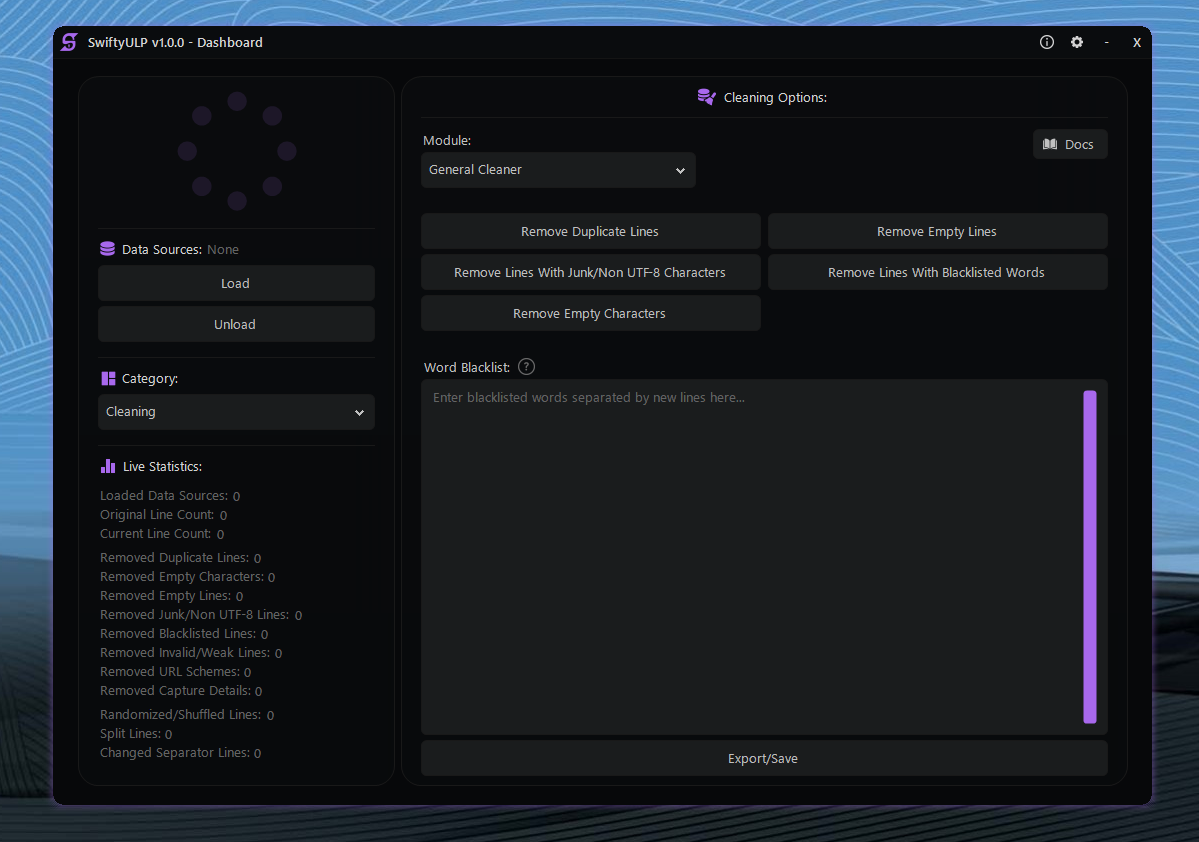Click the Category grid icon

click(107, 378)
